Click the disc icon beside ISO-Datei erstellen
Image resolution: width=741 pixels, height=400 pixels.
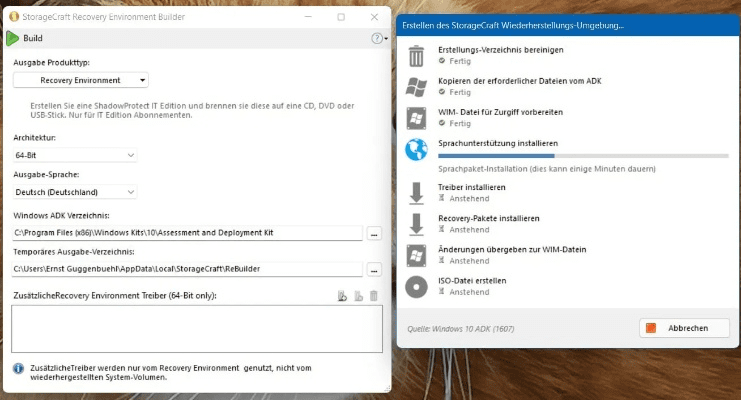tap(416, 286)
